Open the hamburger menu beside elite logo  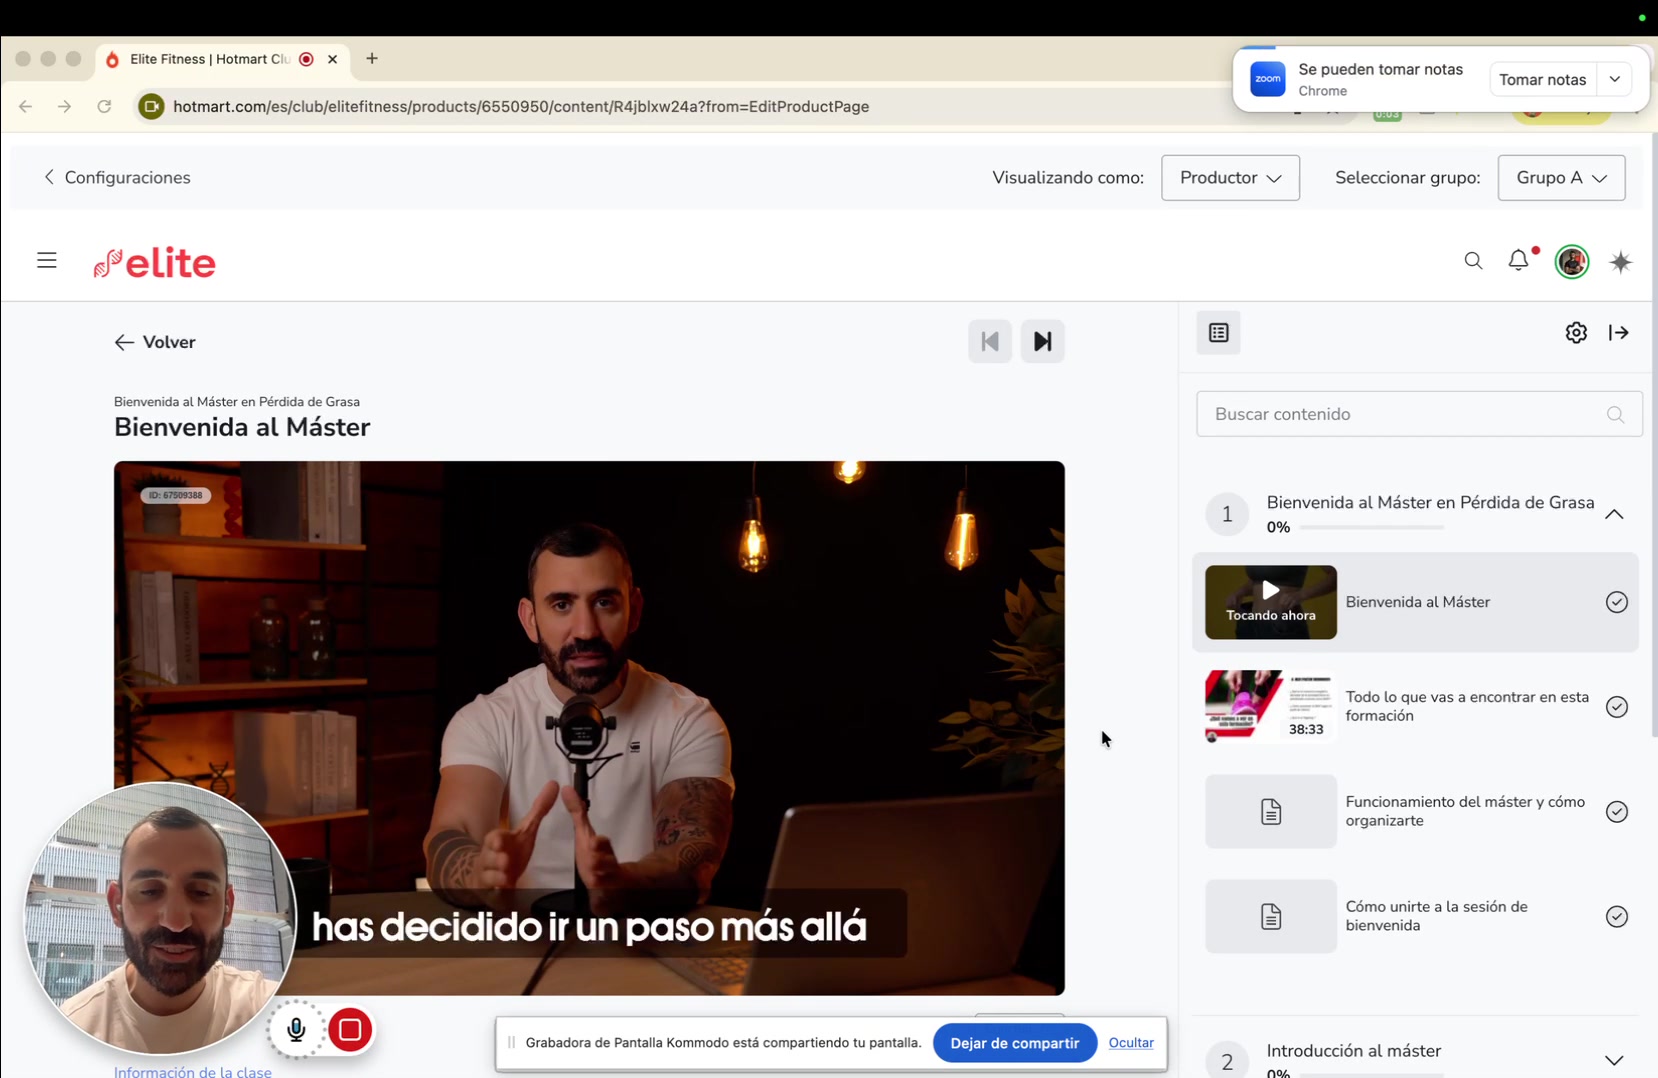pos(47,261)
